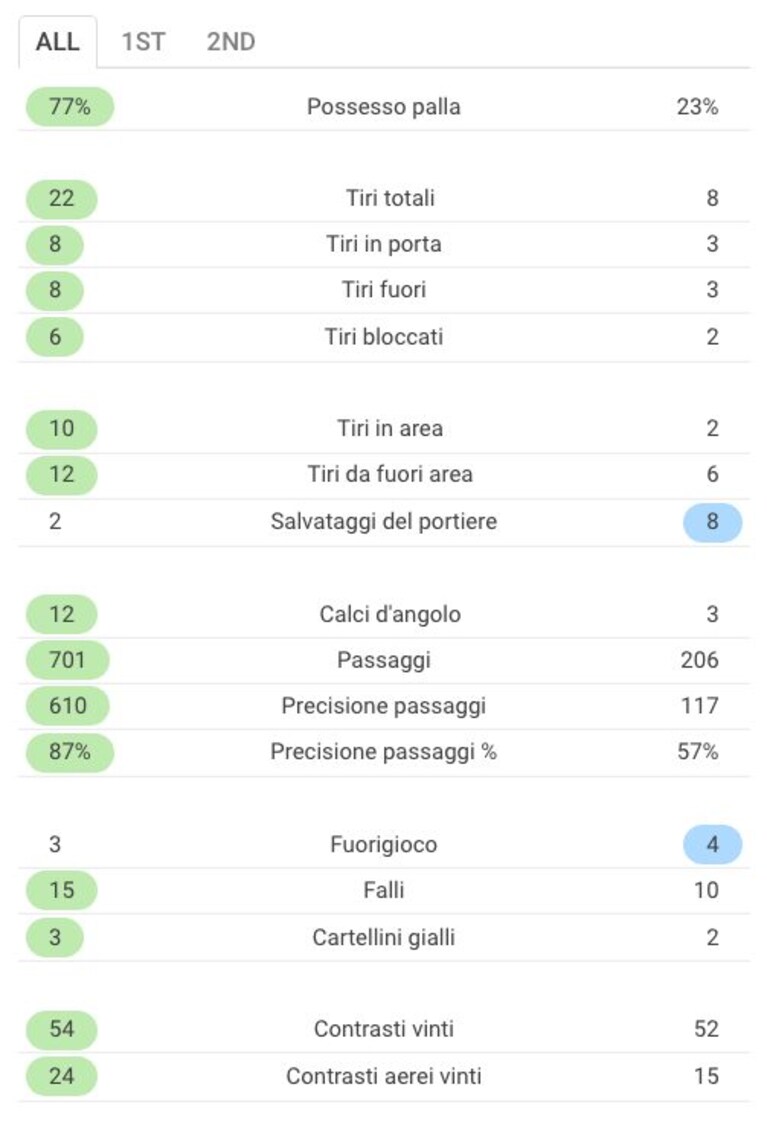Click the 15 fouls green badge
Viewport: 767px width, 1122px height.
62,890
